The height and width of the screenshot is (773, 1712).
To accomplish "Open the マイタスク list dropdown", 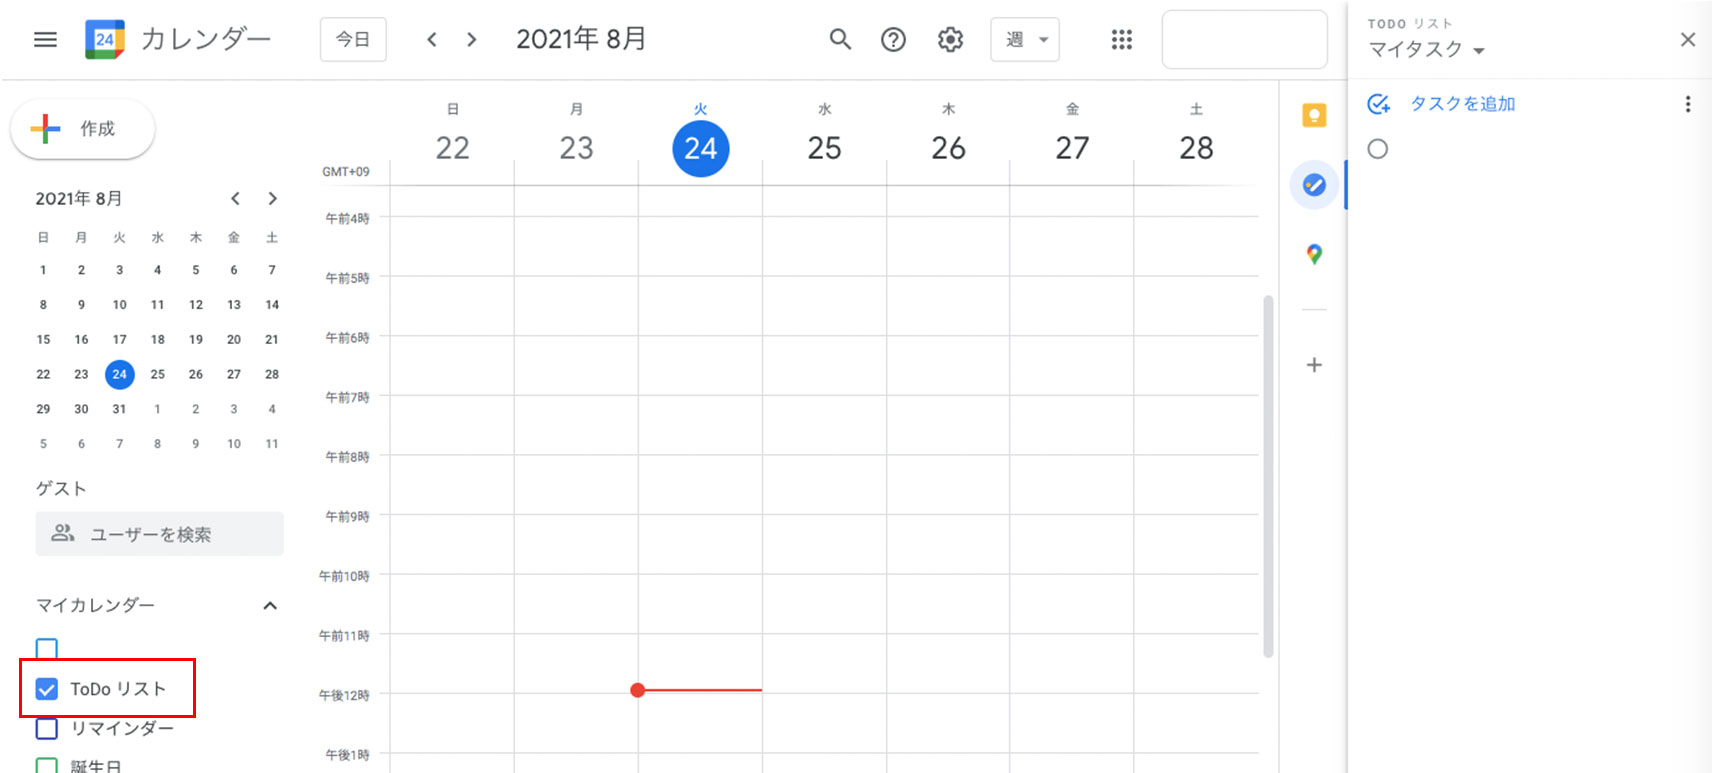I will 1426,50.
